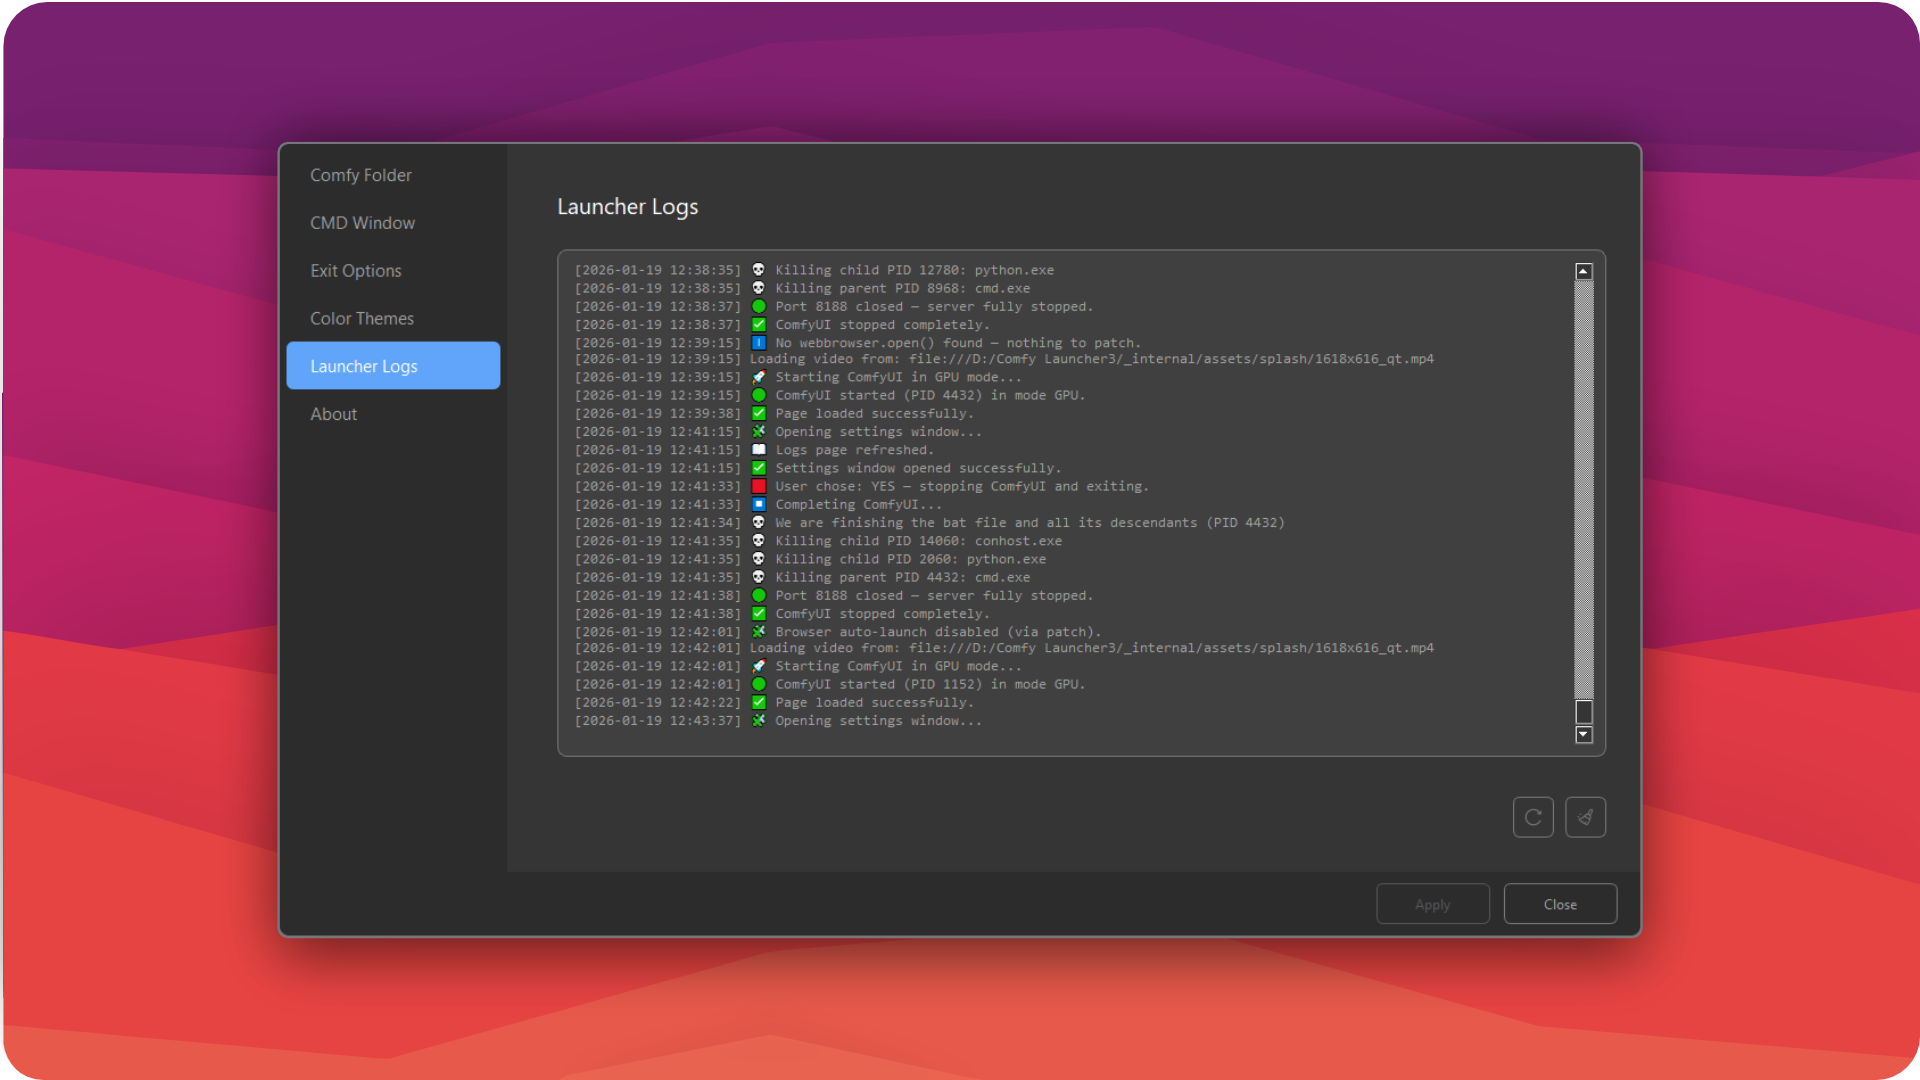Show the About section
Image resolution: width=1920 pixels, height=1080 pixels.
(393, 414)
